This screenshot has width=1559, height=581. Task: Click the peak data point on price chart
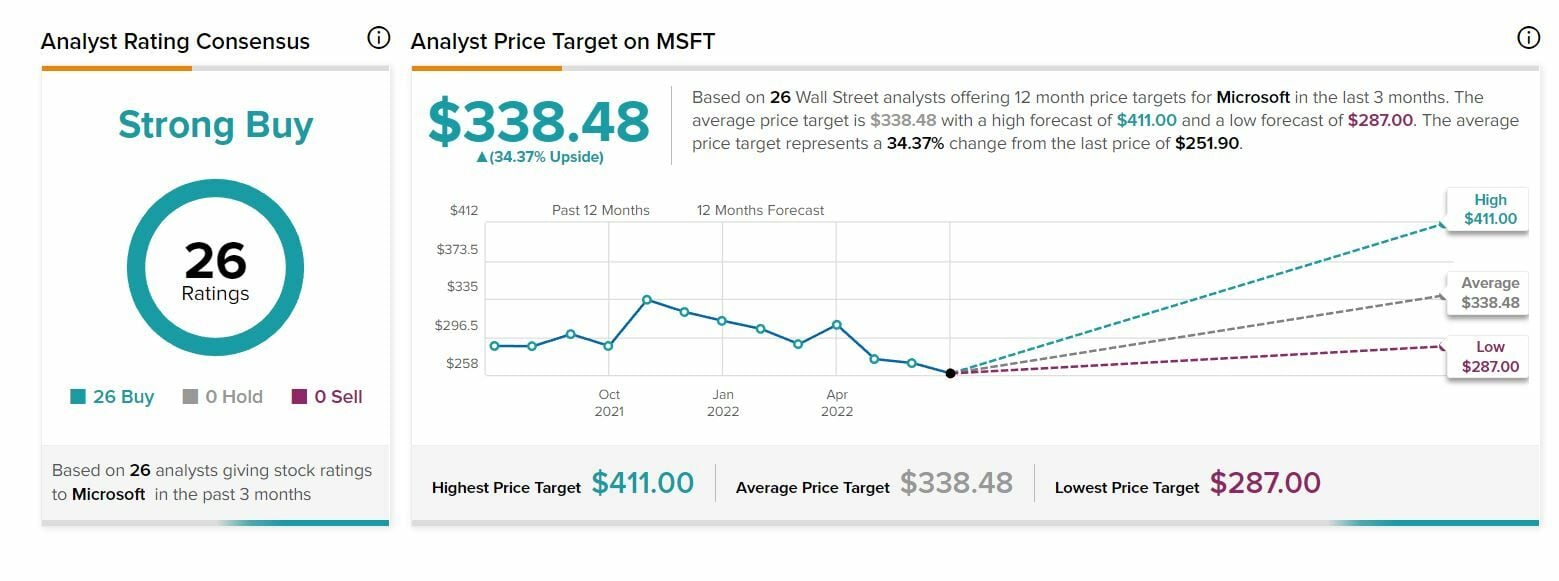coord(647,300)
